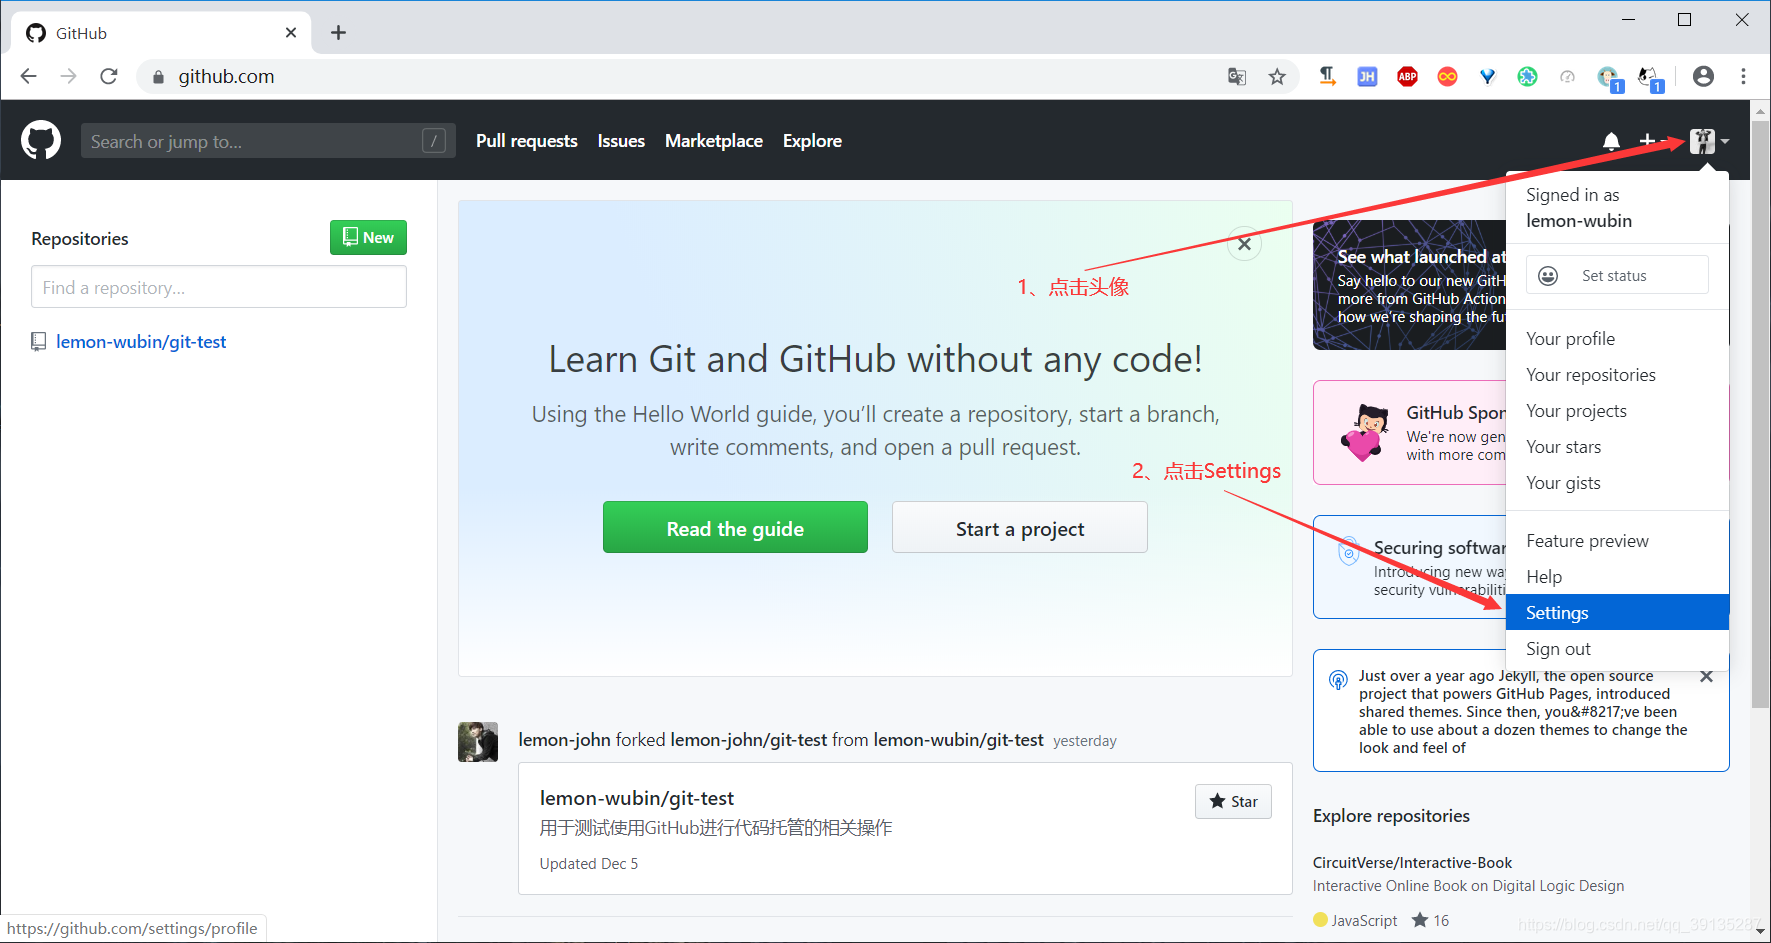Select Settings in the user menu
Viewport: 1771px width, 943px height.
[1617, 613]
